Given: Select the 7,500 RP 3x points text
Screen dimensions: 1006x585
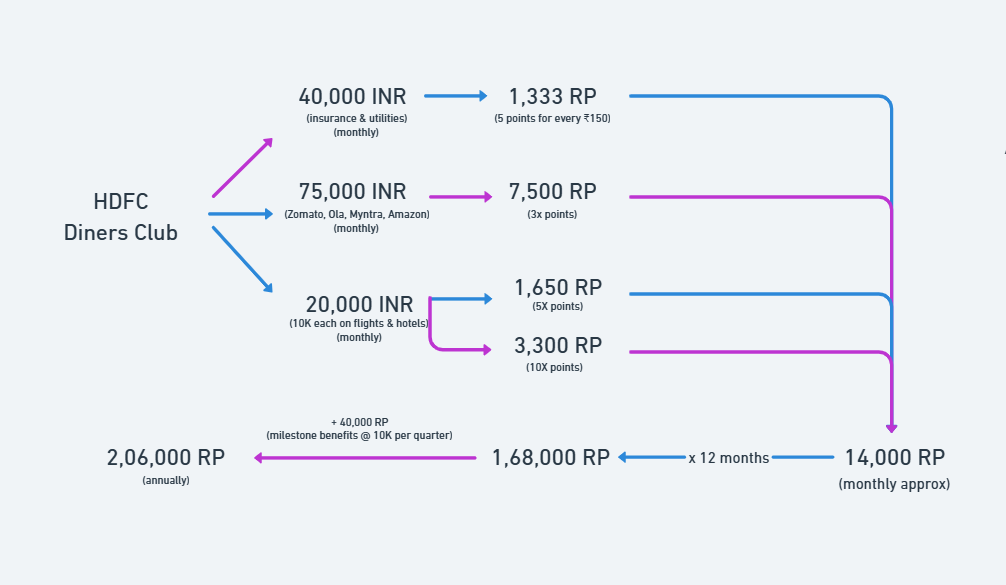Looking at the screenshot, I should point(552,192).
